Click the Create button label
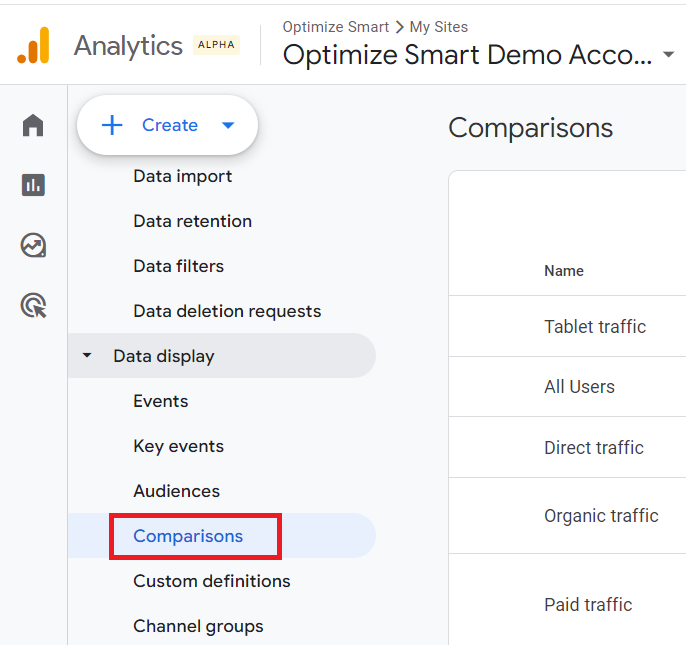The width and height of the screenshot is (686, 645). tap(170, 125)
